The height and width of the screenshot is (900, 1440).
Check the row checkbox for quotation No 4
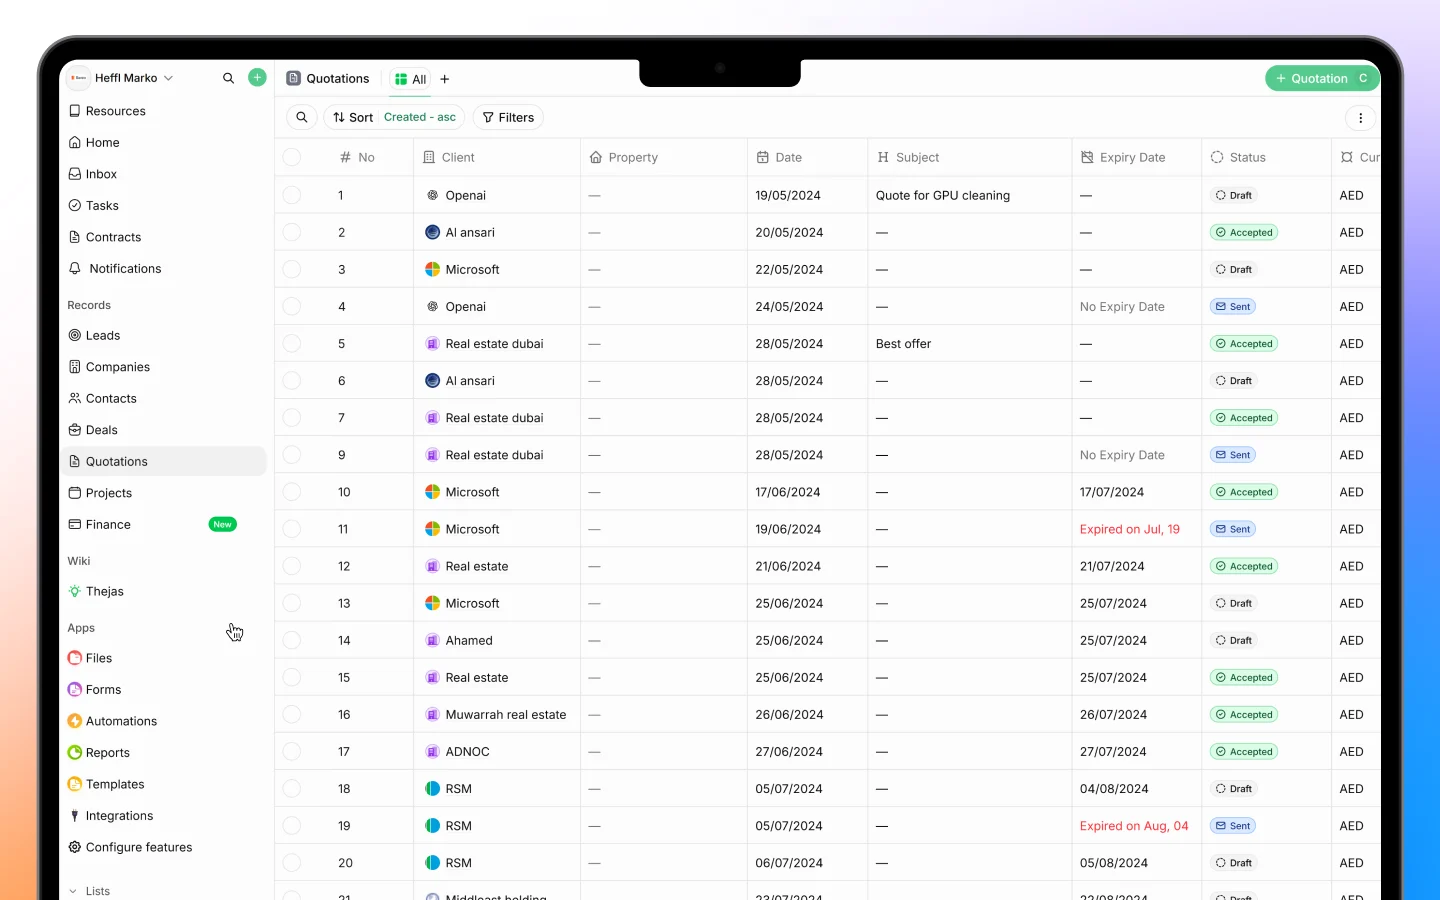coord(292,306)
